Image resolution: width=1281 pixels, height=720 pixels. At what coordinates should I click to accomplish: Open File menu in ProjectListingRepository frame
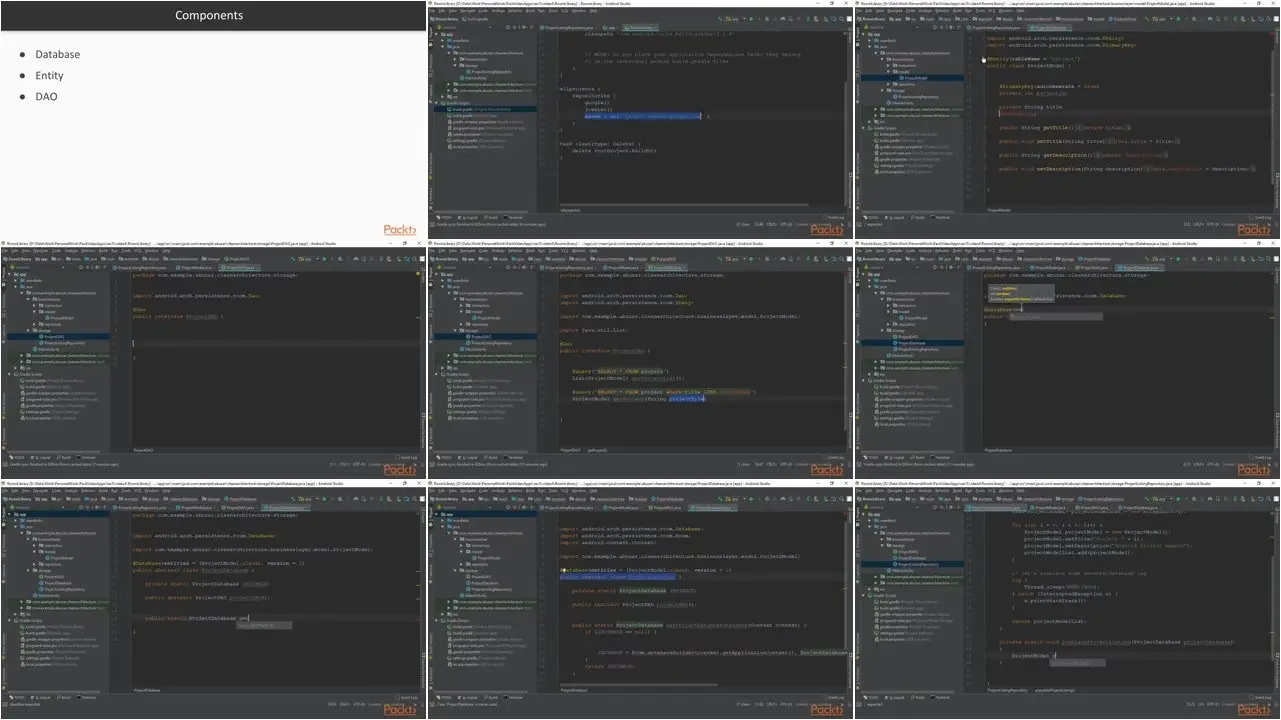(x=859, y=491)
